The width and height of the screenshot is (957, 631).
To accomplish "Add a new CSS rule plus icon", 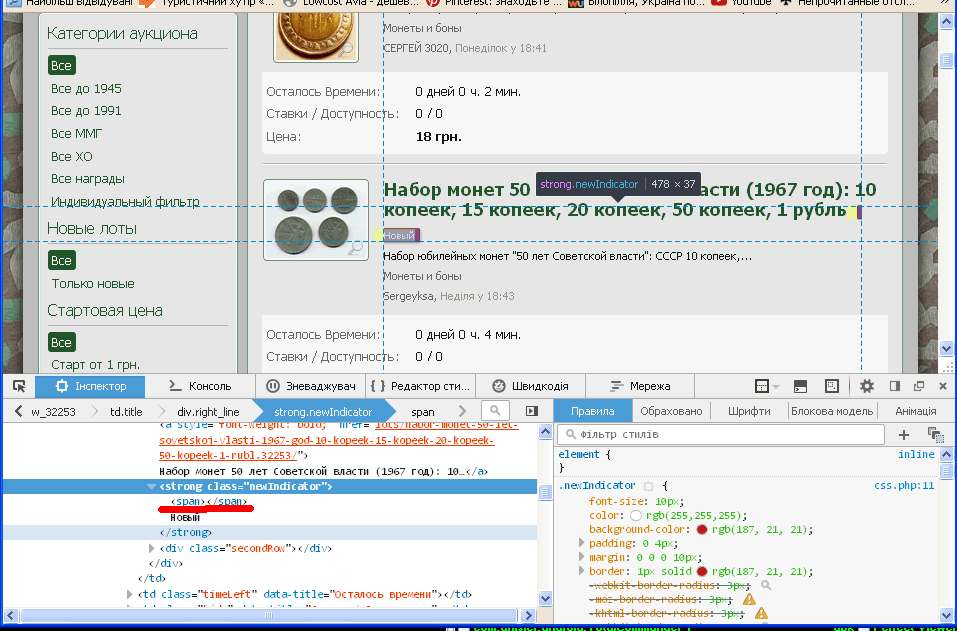I will (x=904, y=434).
